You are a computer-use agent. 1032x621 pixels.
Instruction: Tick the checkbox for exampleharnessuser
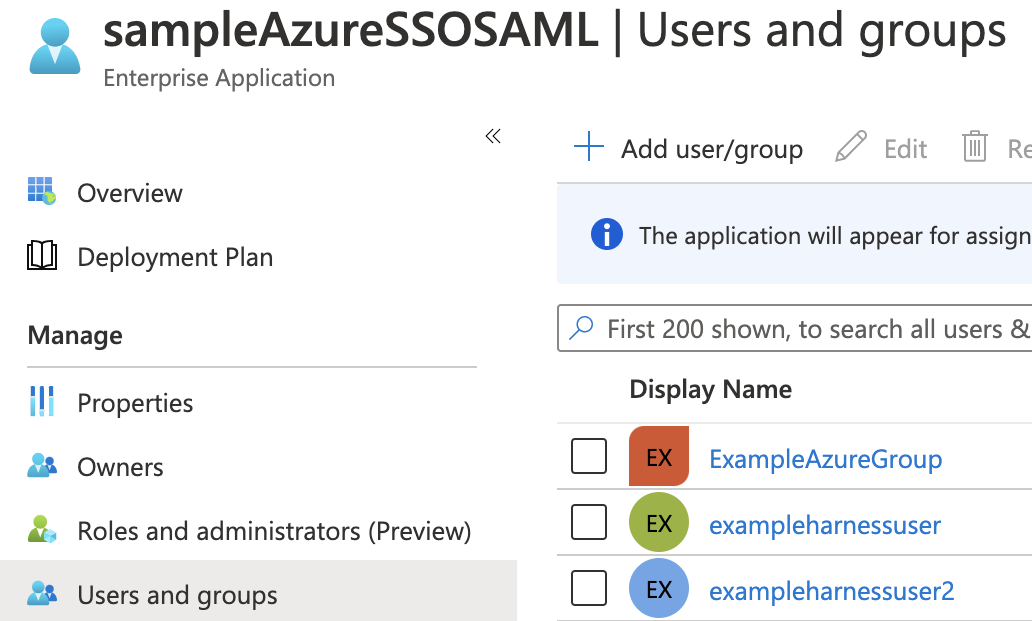tap(589, 522)
